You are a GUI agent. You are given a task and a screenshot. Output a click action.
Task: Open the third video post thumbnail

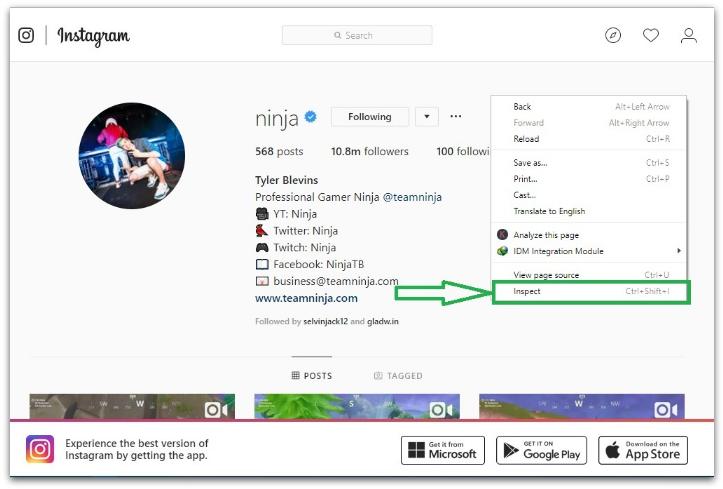(x=582, y=407)
